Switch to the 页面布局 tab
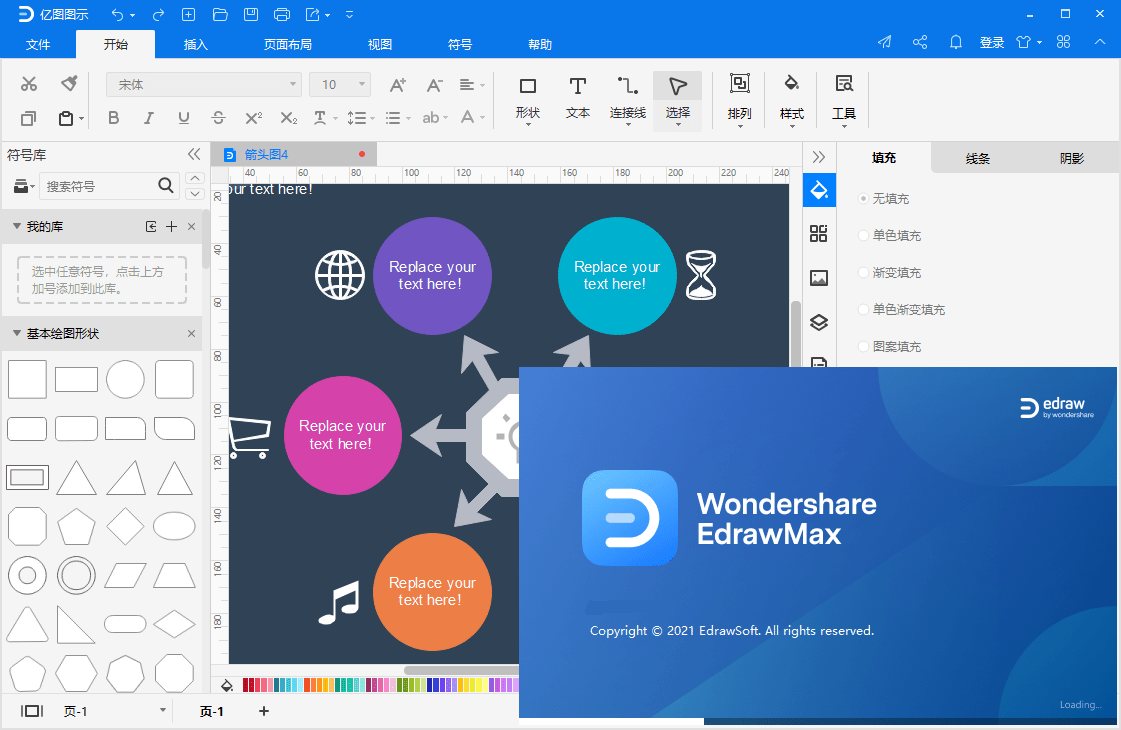Viewport: 1121px width, 730px height. pos(287,44)
